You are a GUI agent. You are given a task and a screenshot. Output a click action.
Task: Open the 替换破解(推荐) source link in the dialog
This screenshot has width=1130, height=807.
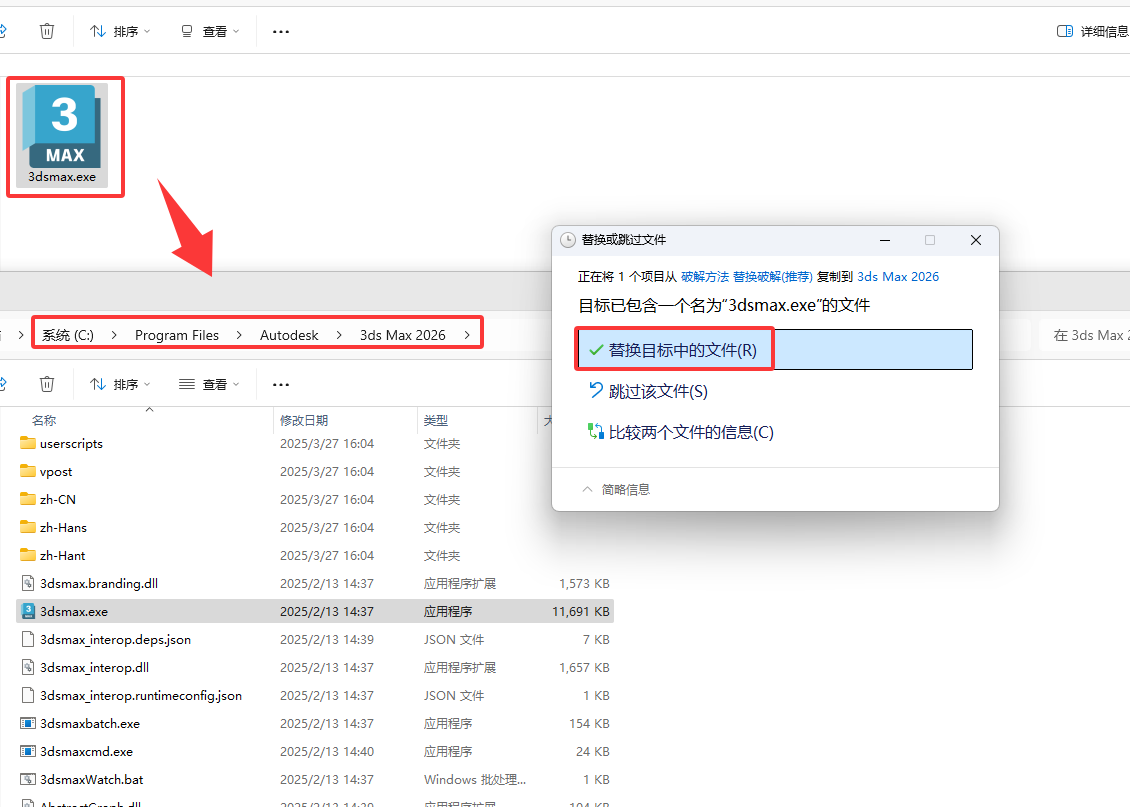pos(773,277)
